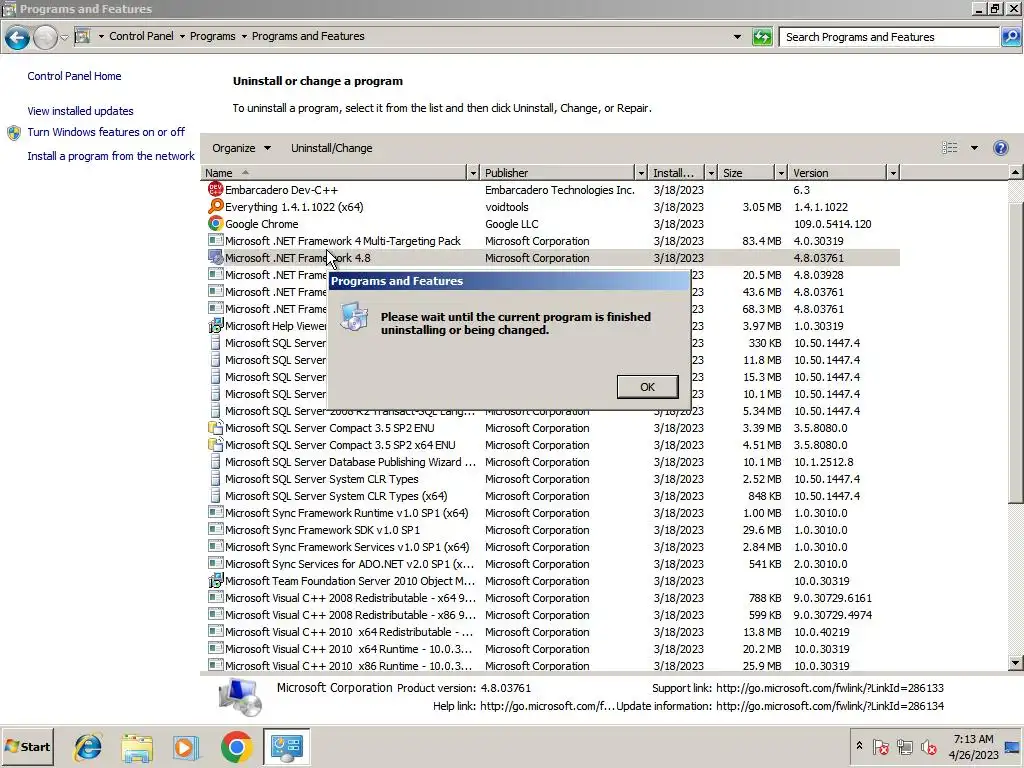Select the Everything 1.4.1.1022 search icon

216,206
